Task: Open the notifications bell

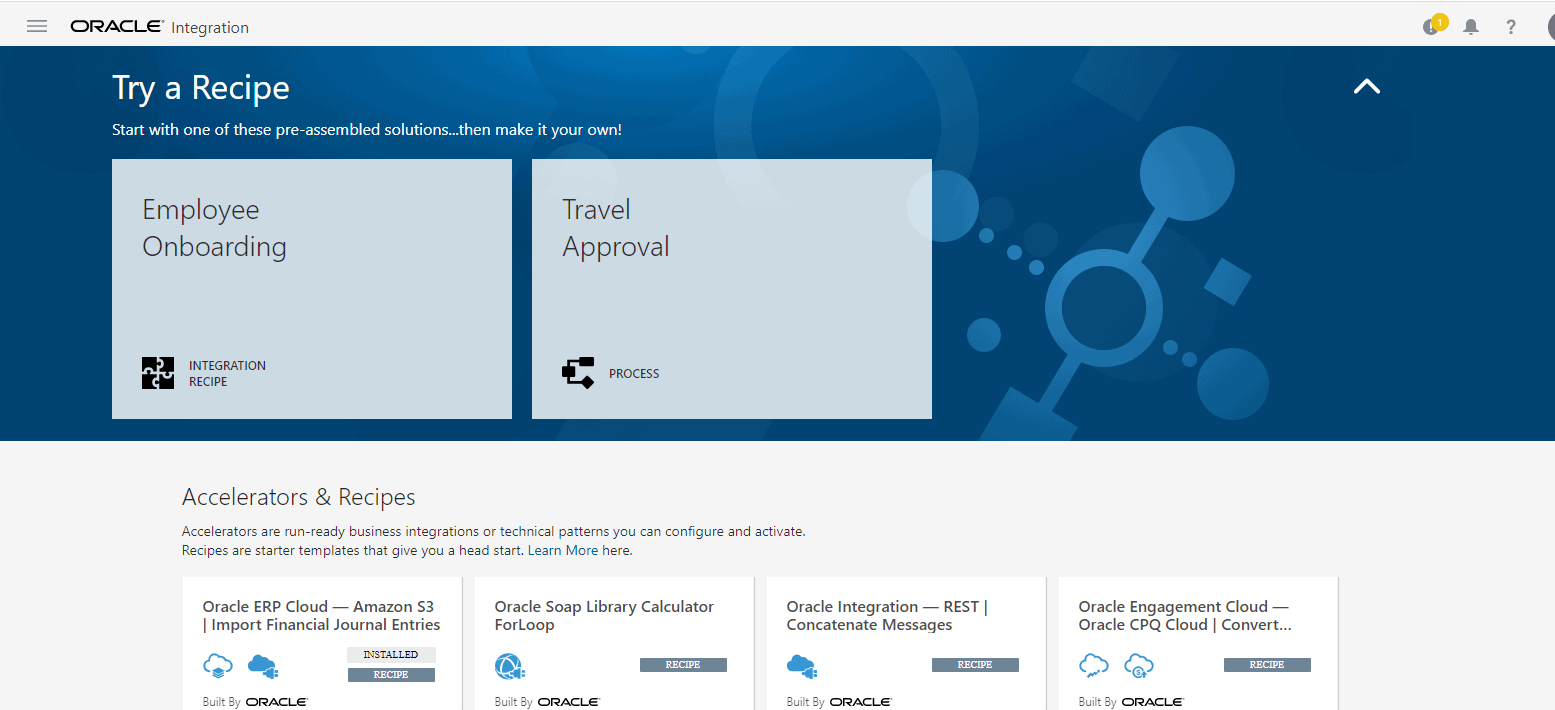Action: pos(1471,27)
